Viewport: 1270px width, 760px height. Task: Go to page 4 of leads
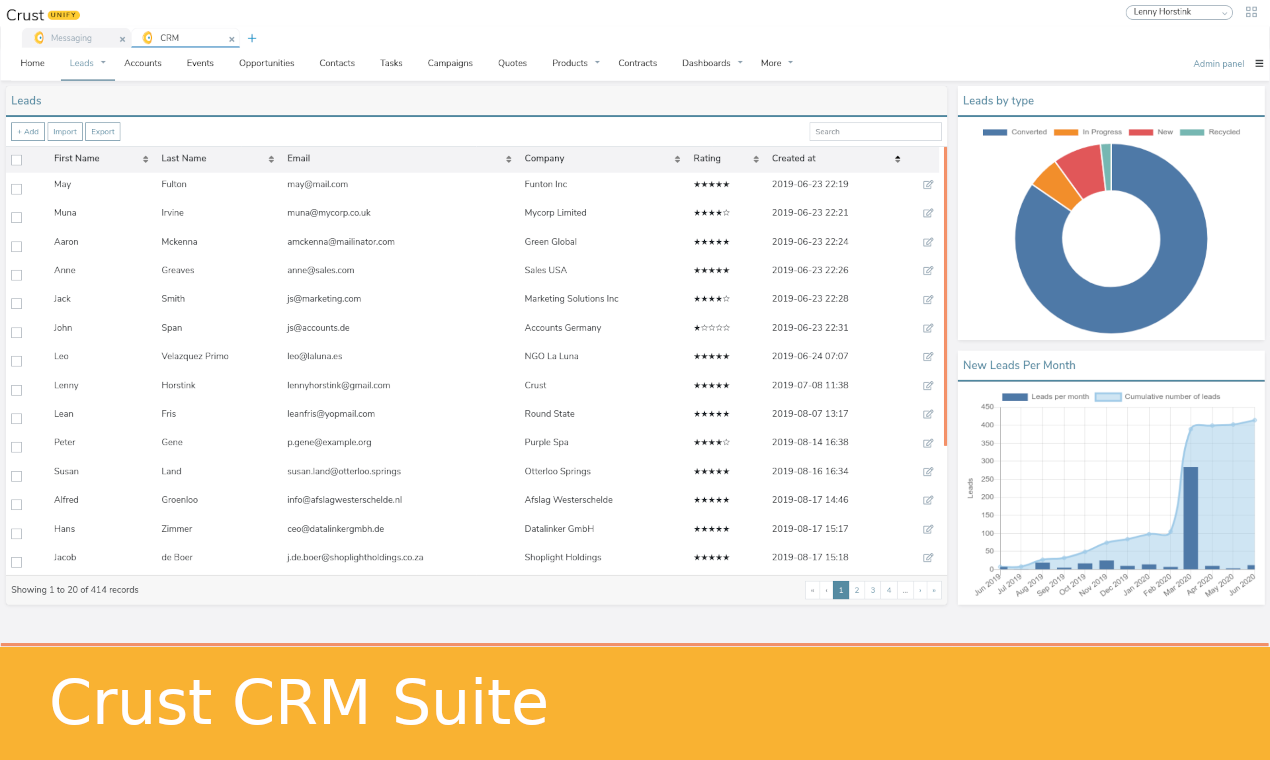[x=889, y=590]
